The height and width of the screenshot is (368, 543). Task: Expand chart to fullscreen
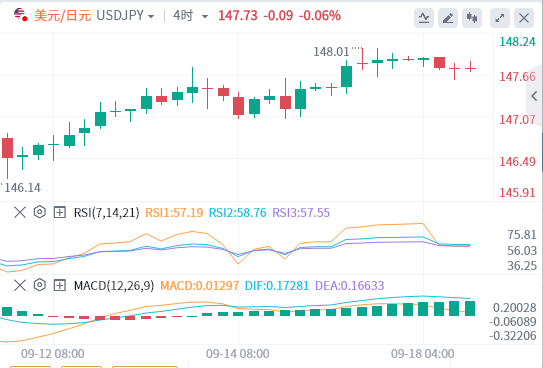[499, 18]
